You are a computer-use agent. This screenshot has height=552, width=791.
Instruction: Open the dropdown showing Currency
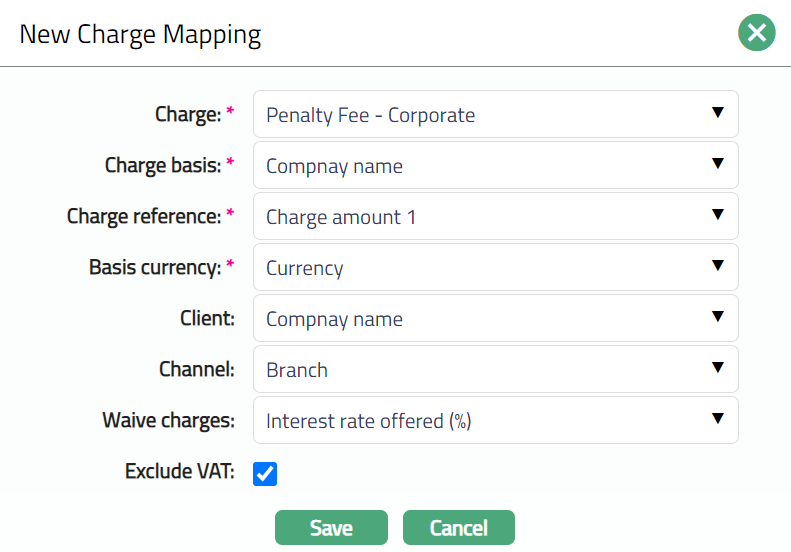(480, 268)
